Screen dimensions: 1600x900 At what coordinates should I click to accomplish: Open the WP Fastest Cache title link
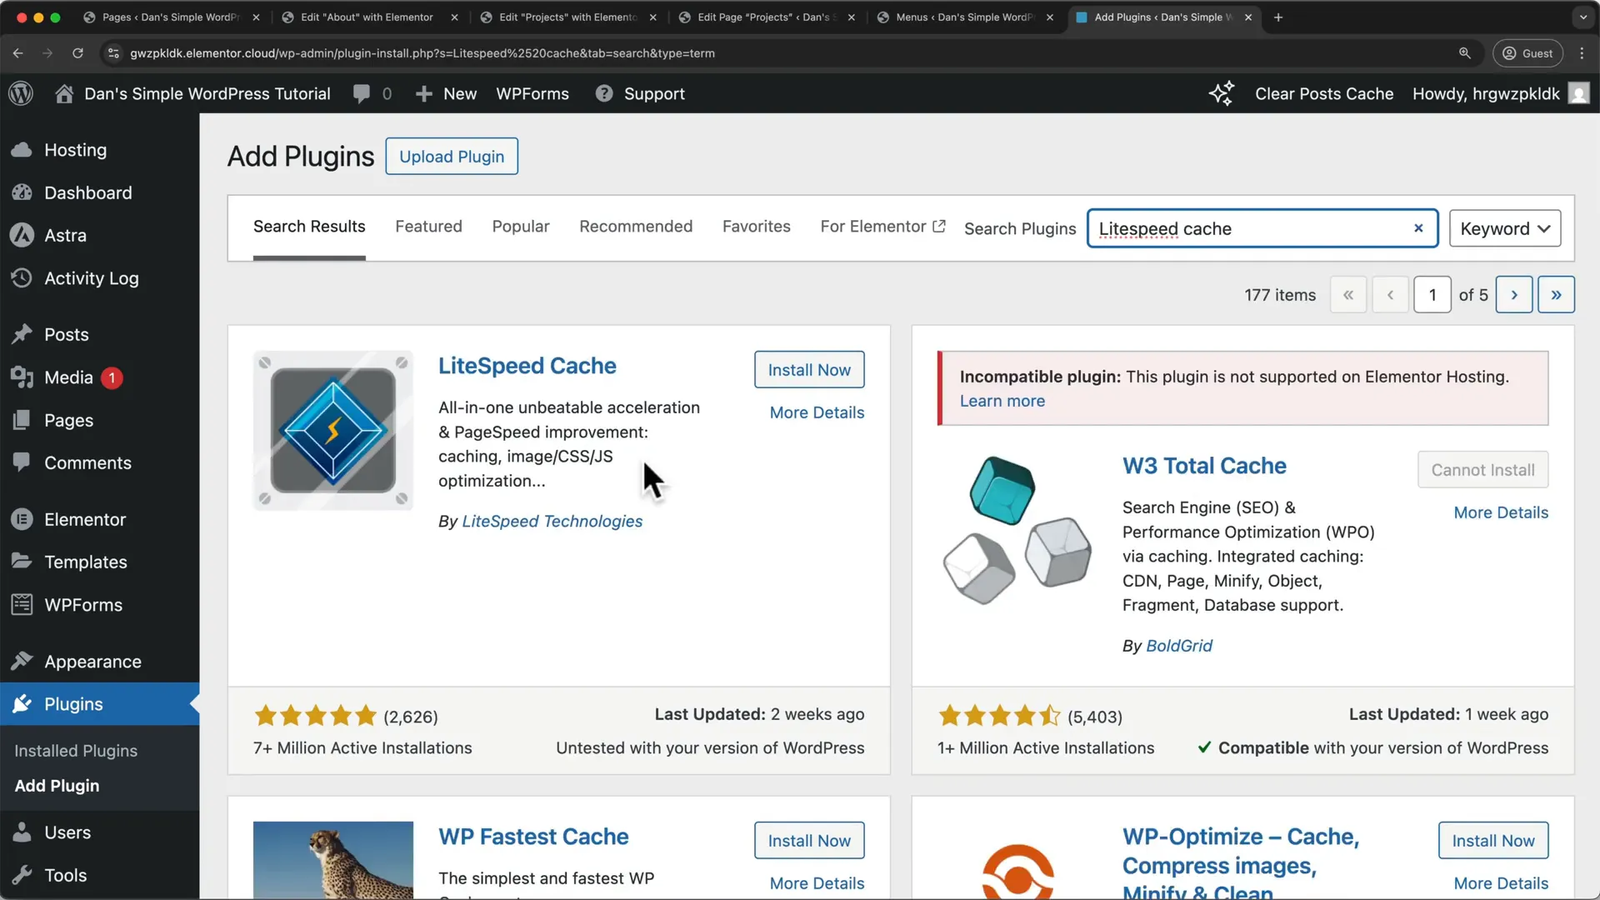[533, 837]
